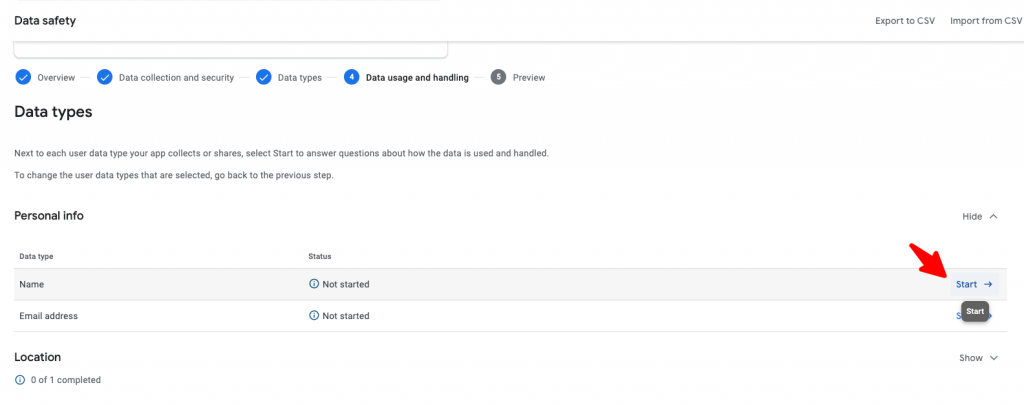Screen dimensions: 1024x405
Task: Click the step 5 Preview circle icon
Action: coord(498,78)
